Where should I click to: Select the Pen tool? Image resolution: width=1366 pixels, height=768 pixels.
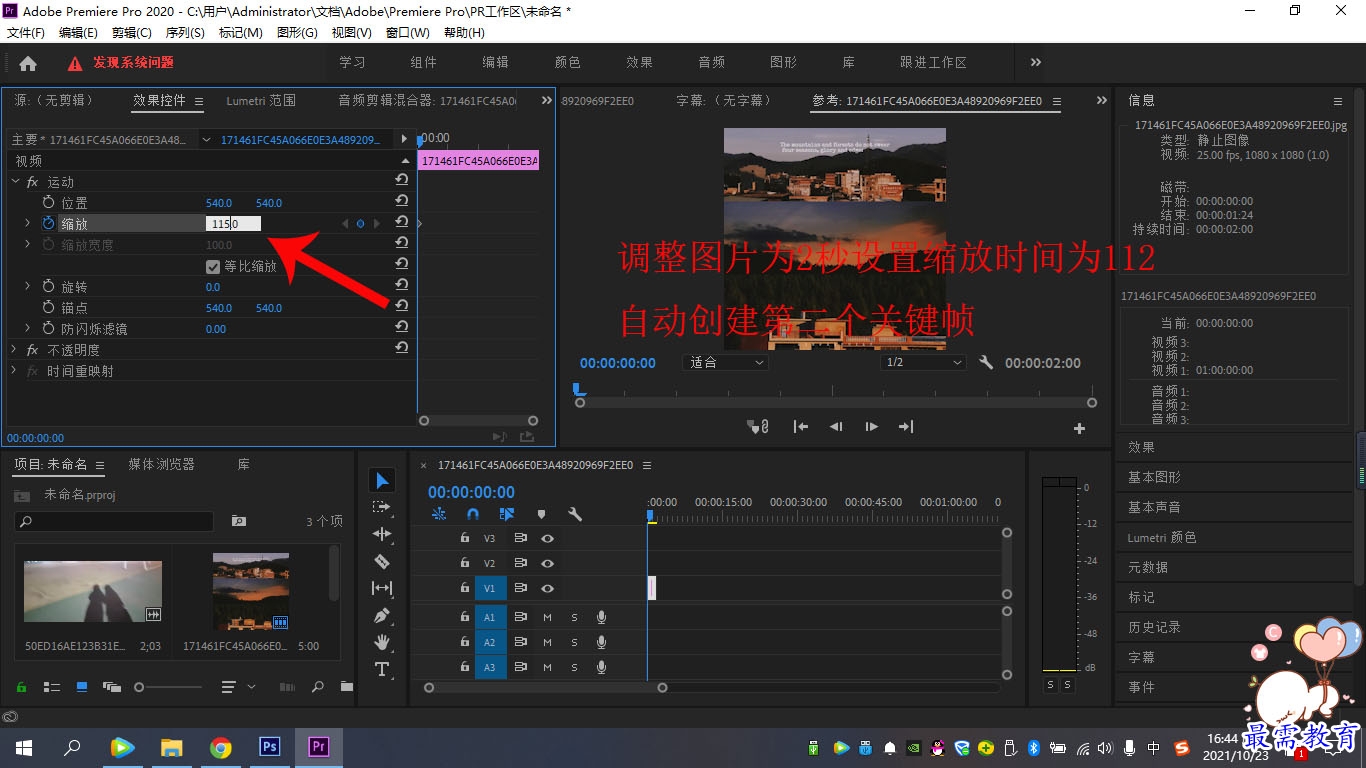(x=382, y=615)
